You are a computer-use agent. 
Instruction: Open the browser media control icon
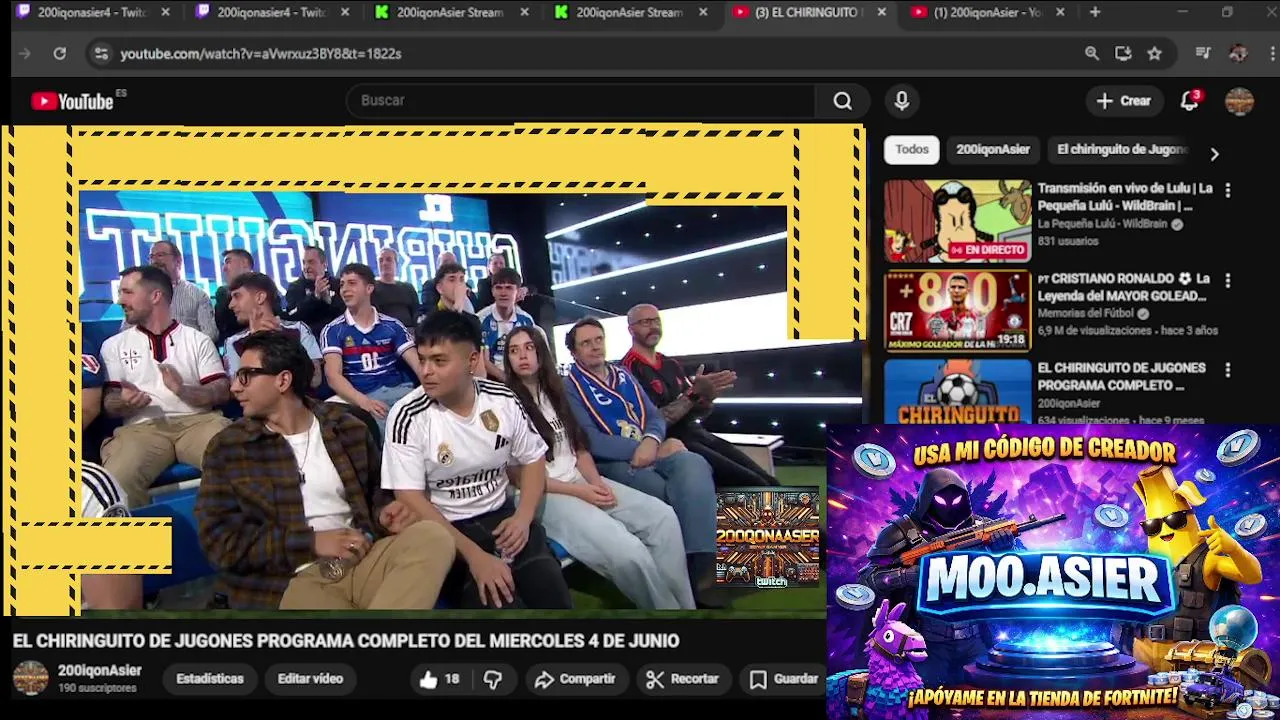(1203, 53)
